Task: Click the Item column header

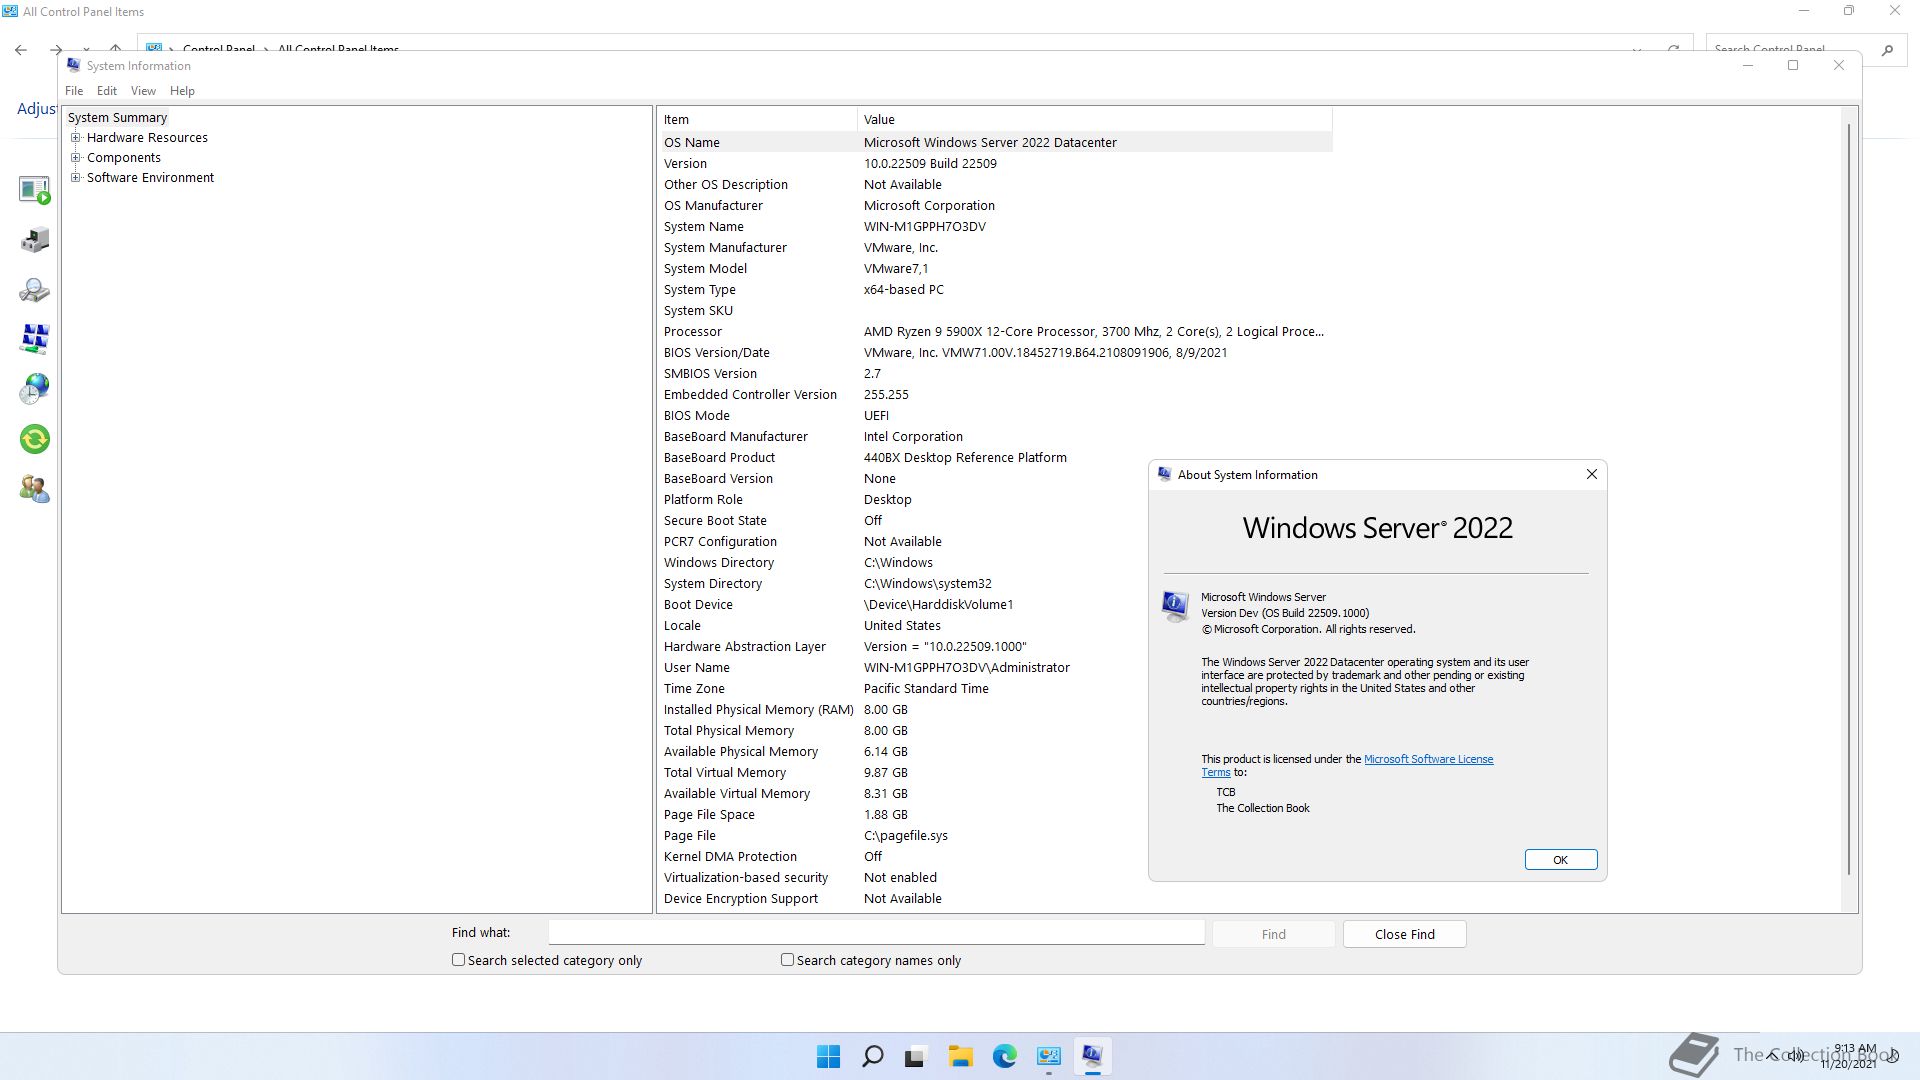Action: click(x=758, y=119)
